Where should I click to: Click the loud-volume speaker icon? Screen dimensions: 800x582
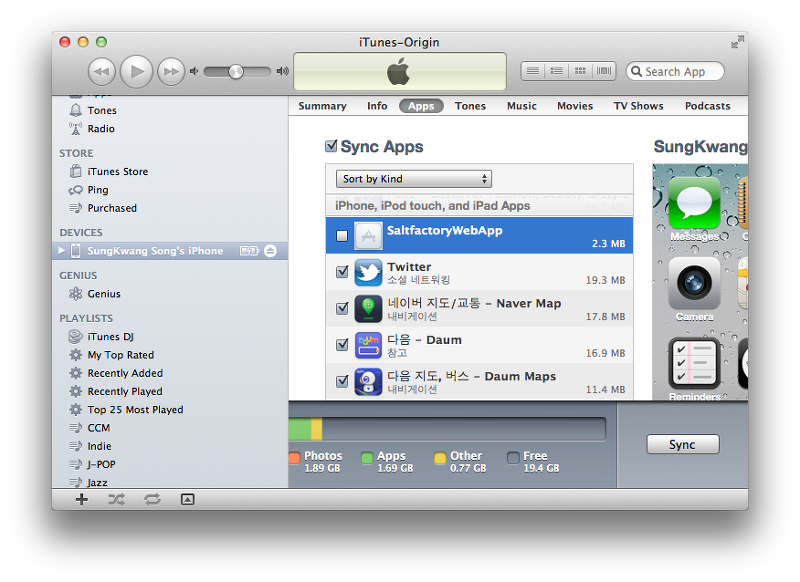pyautogui.click(x=282, y=71)
